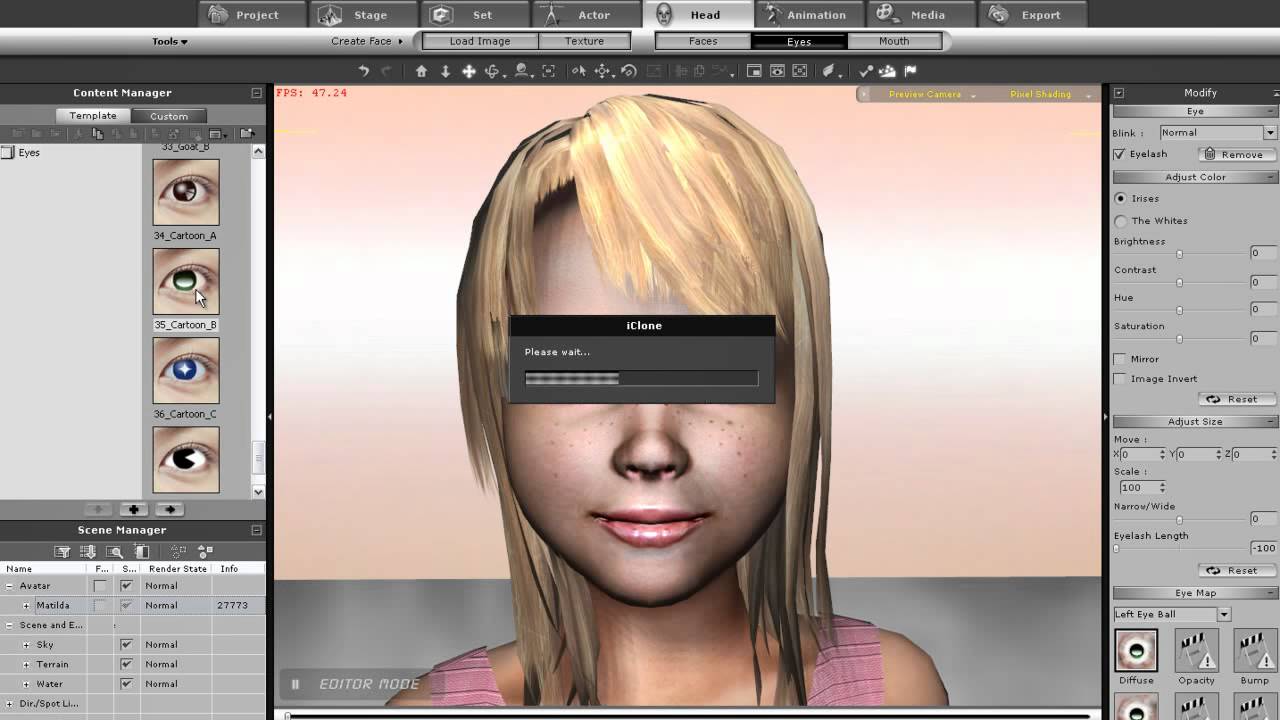Open the Custom content tab
Screen dimensions: 1280x720
click(169, 116)
